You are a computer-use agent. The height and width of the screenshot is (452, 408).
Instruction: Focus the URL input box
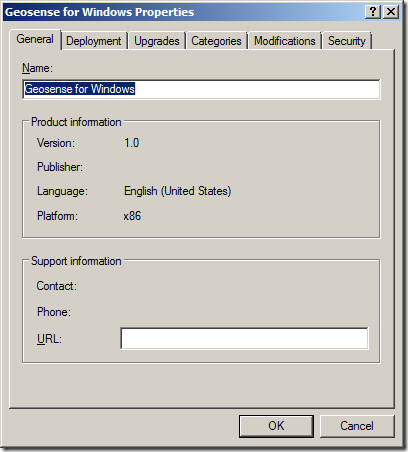[x=244, y=338]
